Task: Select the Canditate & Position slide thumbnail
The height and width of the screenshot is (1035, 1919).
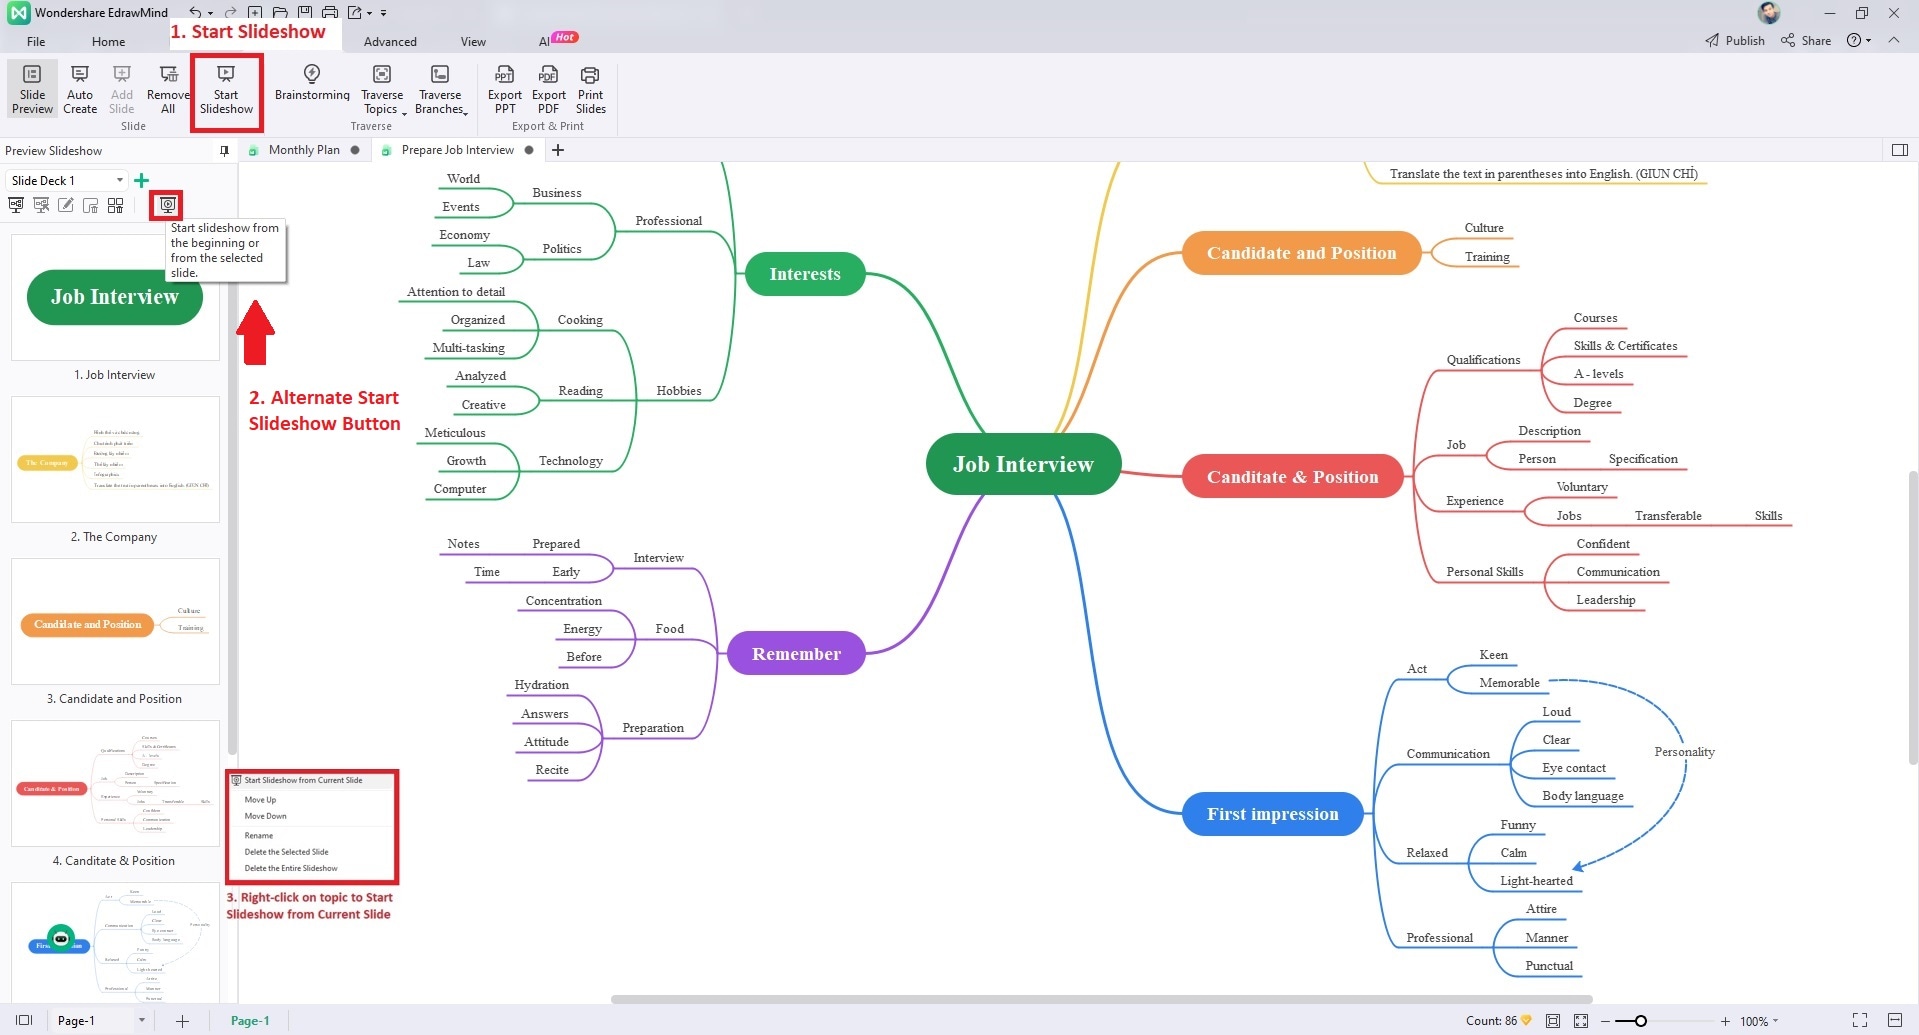Action: pos(115,783)
